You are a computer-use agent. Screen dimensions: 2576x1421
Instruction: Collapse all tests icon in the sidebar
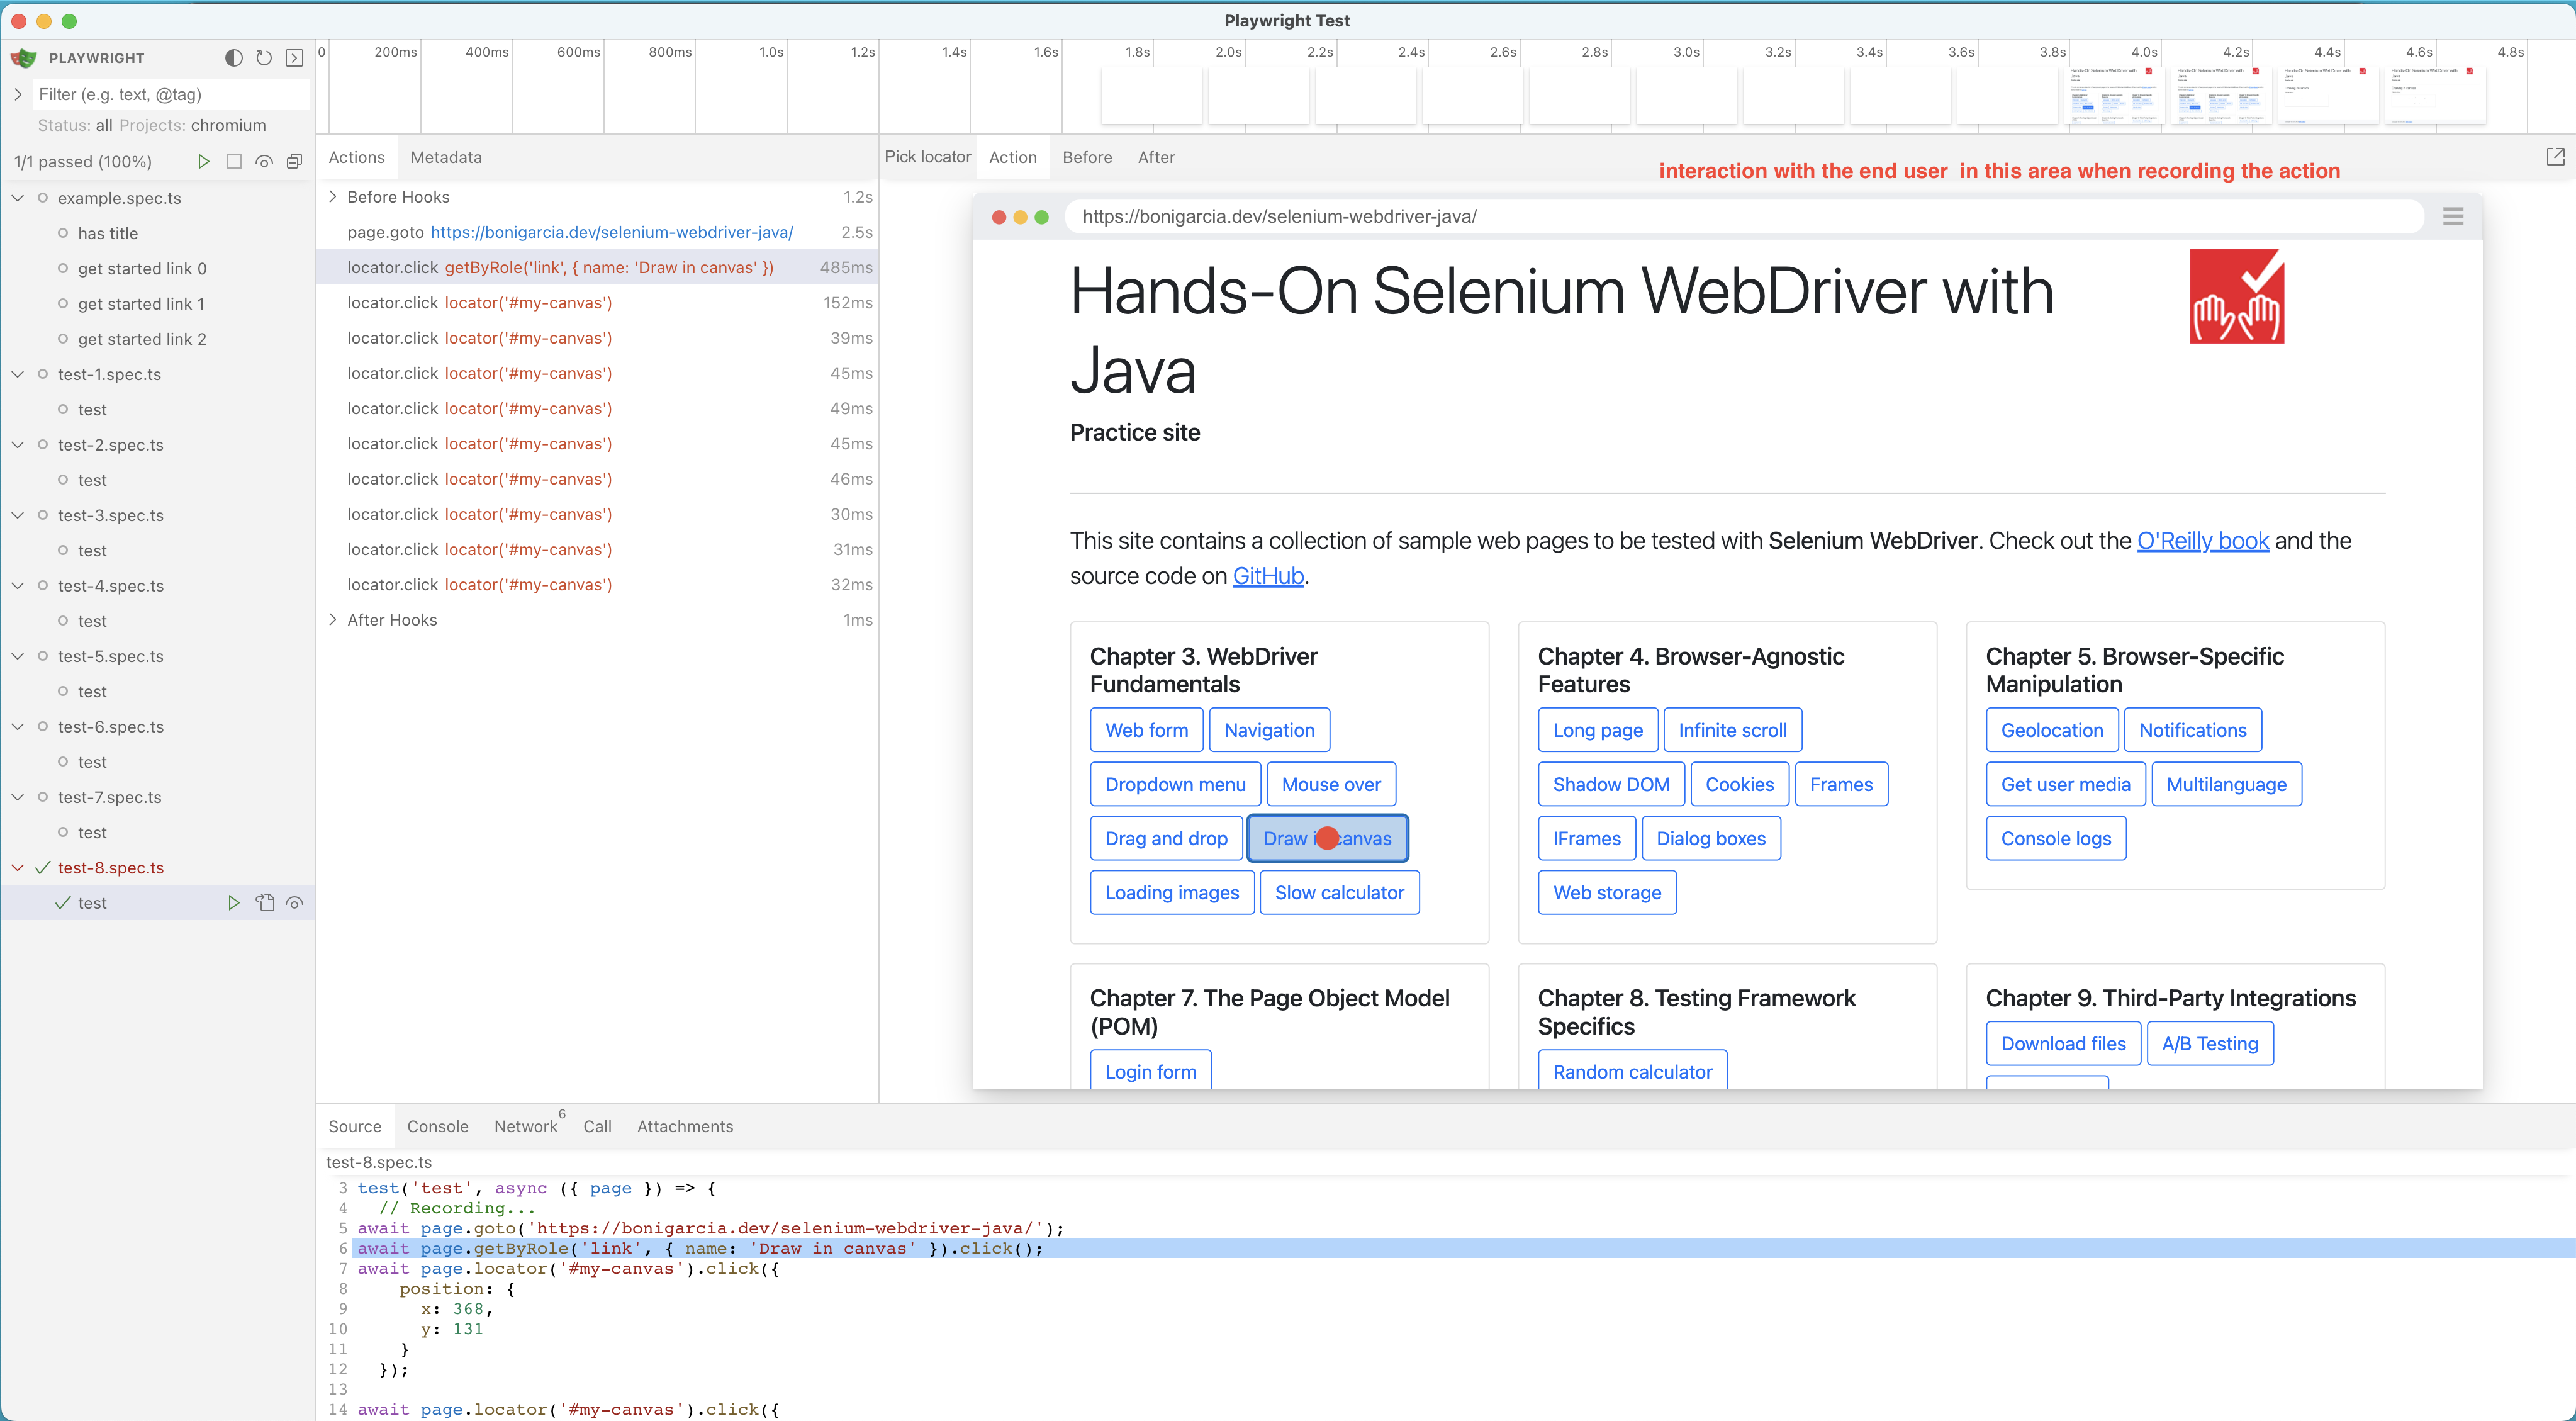(294, 161)
